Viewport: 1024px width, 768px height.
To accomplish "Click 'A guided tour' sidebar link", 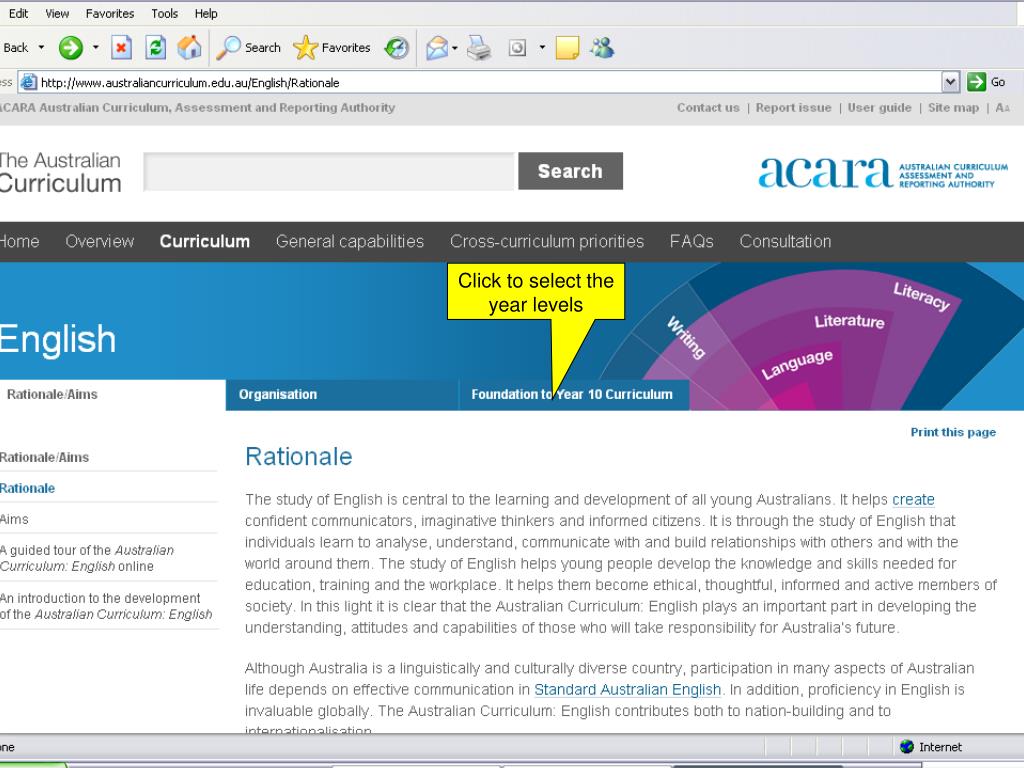I will (87, 558).
